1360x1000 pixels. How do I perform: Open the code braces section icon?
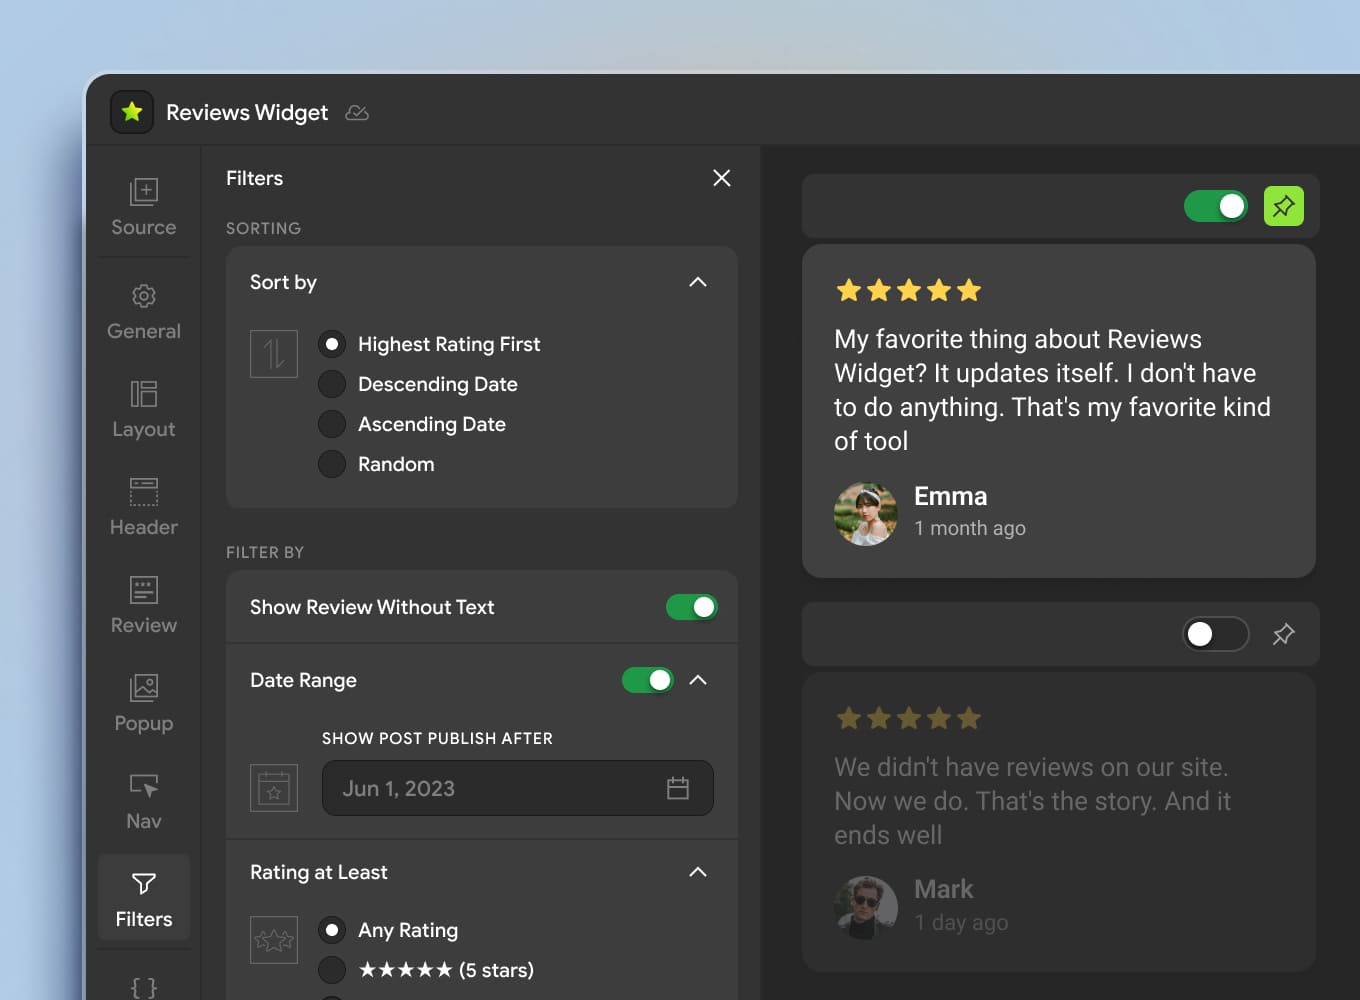click(x=144, y=987)
